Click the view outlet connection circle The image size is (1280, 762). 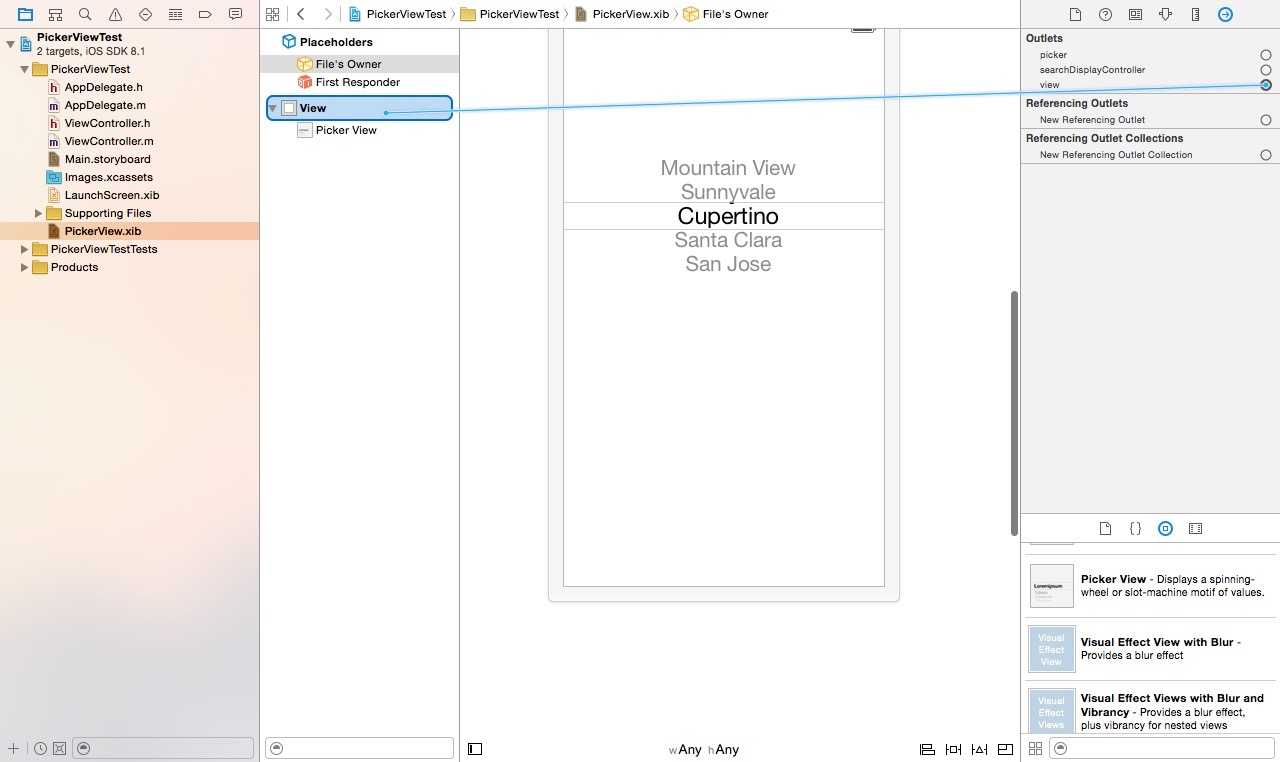click(1266, 85)
